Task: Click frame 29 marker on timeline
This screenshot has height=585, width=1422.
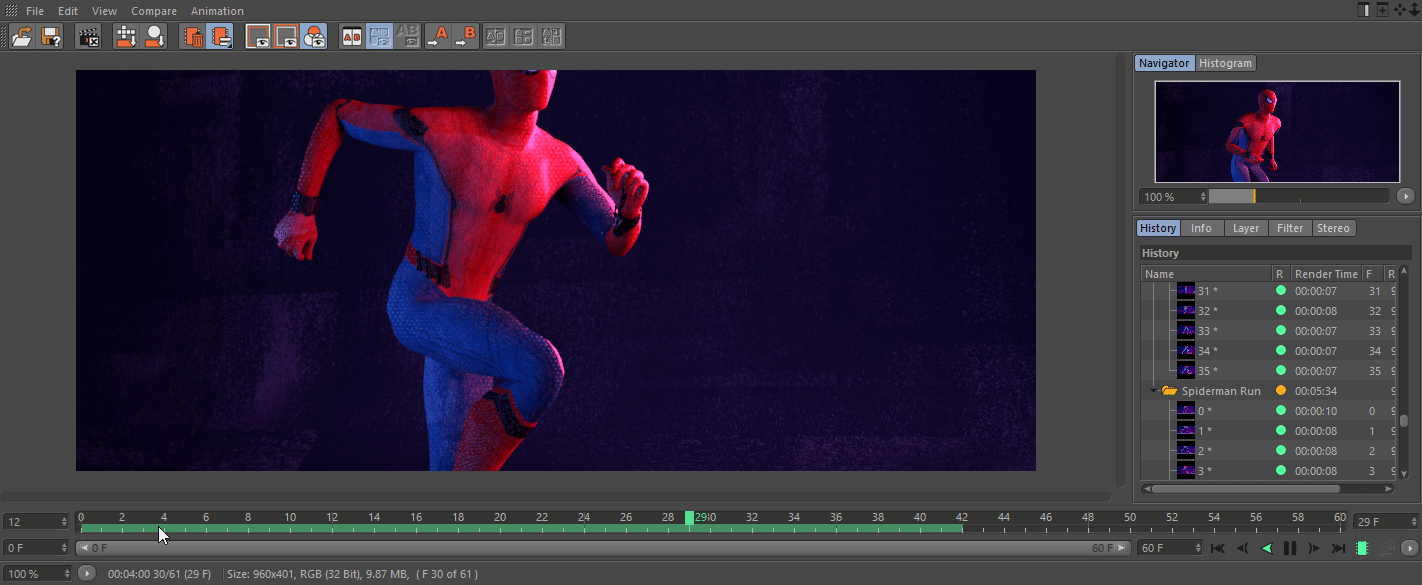Action: (x=690, y=517)
